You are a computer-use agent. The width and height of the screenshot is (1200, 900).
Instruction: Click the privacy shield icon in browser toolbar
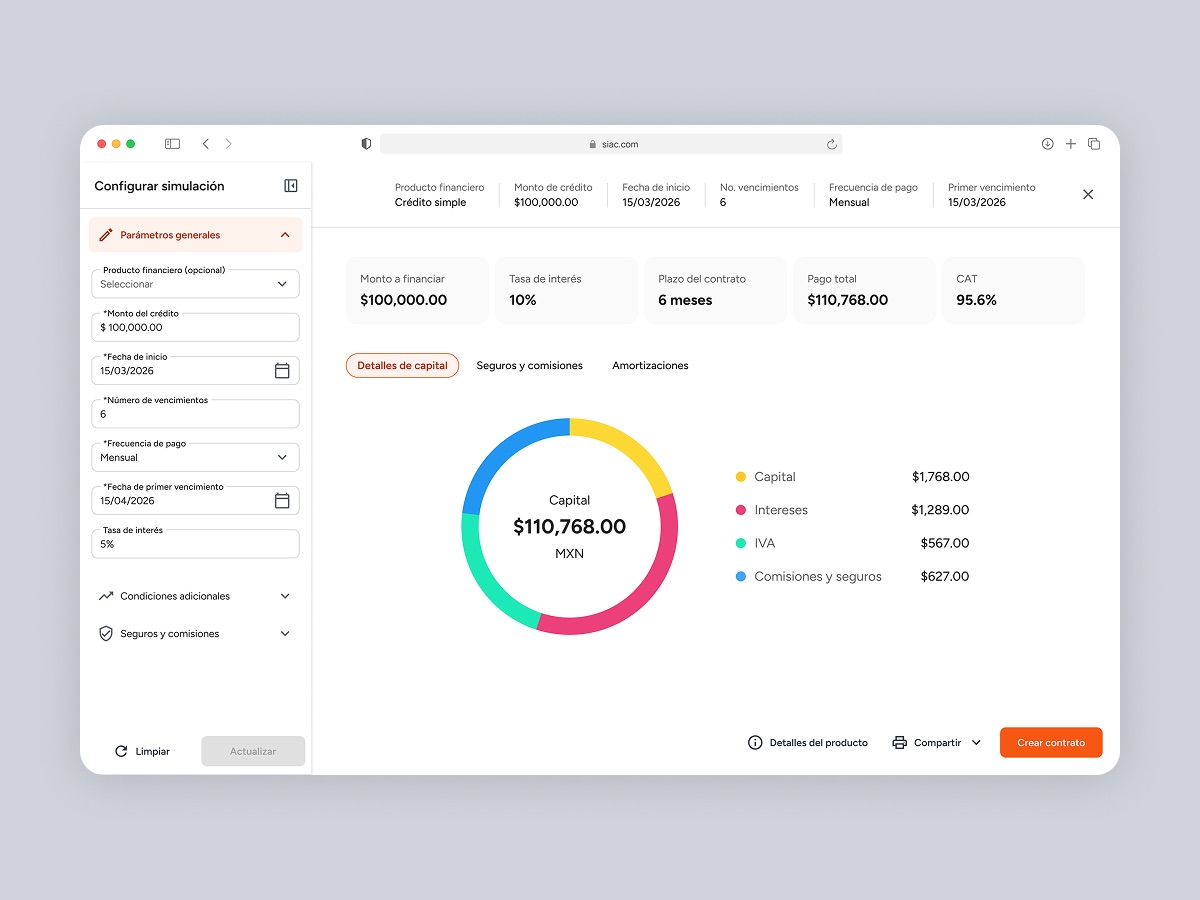(x=366, y=144)
